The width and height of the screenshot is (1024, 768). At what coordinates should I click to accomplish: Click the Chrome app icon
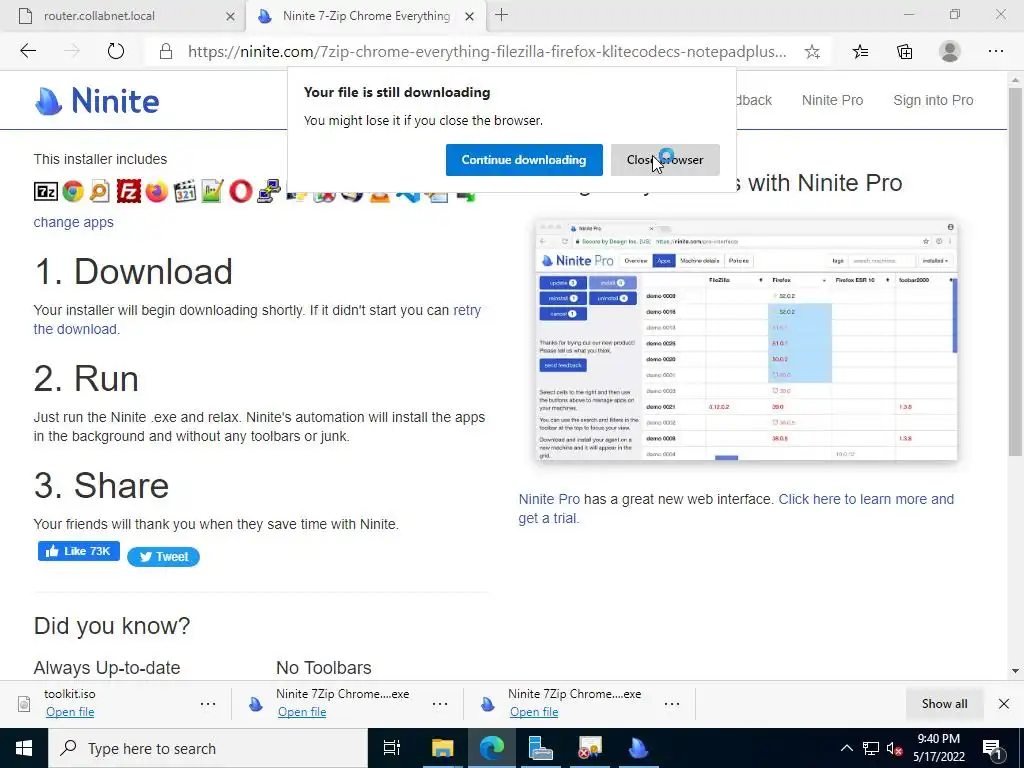(73, 191)
